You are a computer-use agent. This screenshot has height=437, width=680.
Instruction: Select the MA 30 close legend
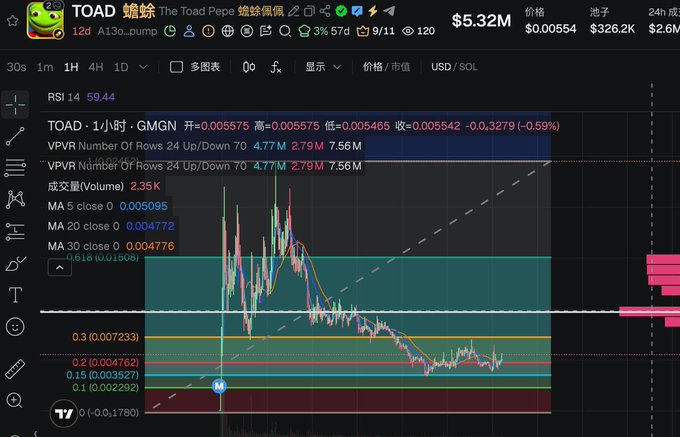tap(111, 246)
